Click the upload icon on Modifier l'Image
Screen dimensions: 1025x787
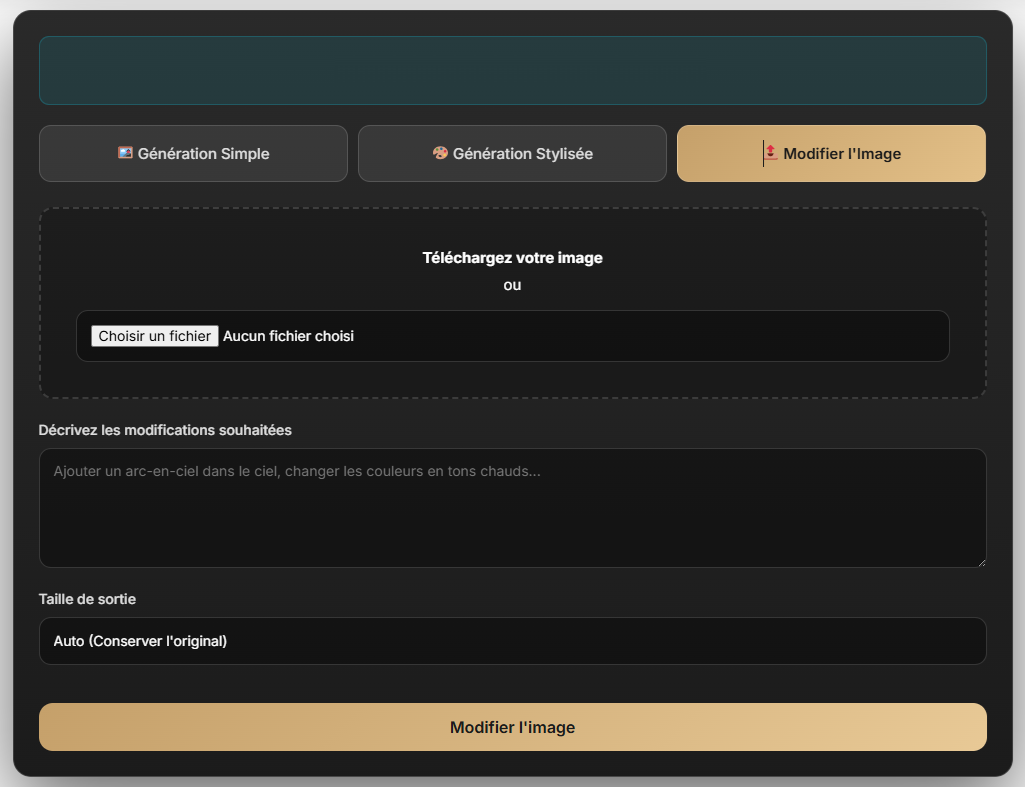(x=770, y=153)
